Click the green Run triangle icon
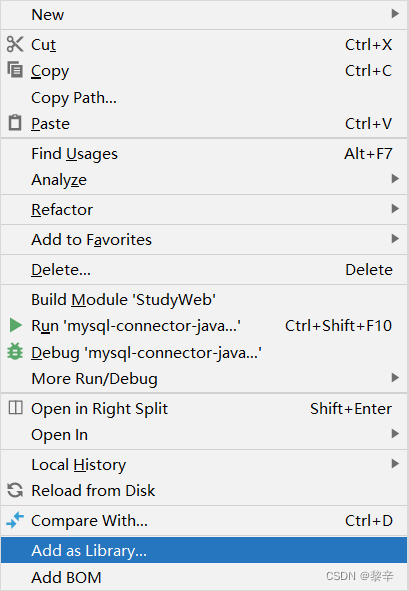409x591 pixels. tap(15, 325)
